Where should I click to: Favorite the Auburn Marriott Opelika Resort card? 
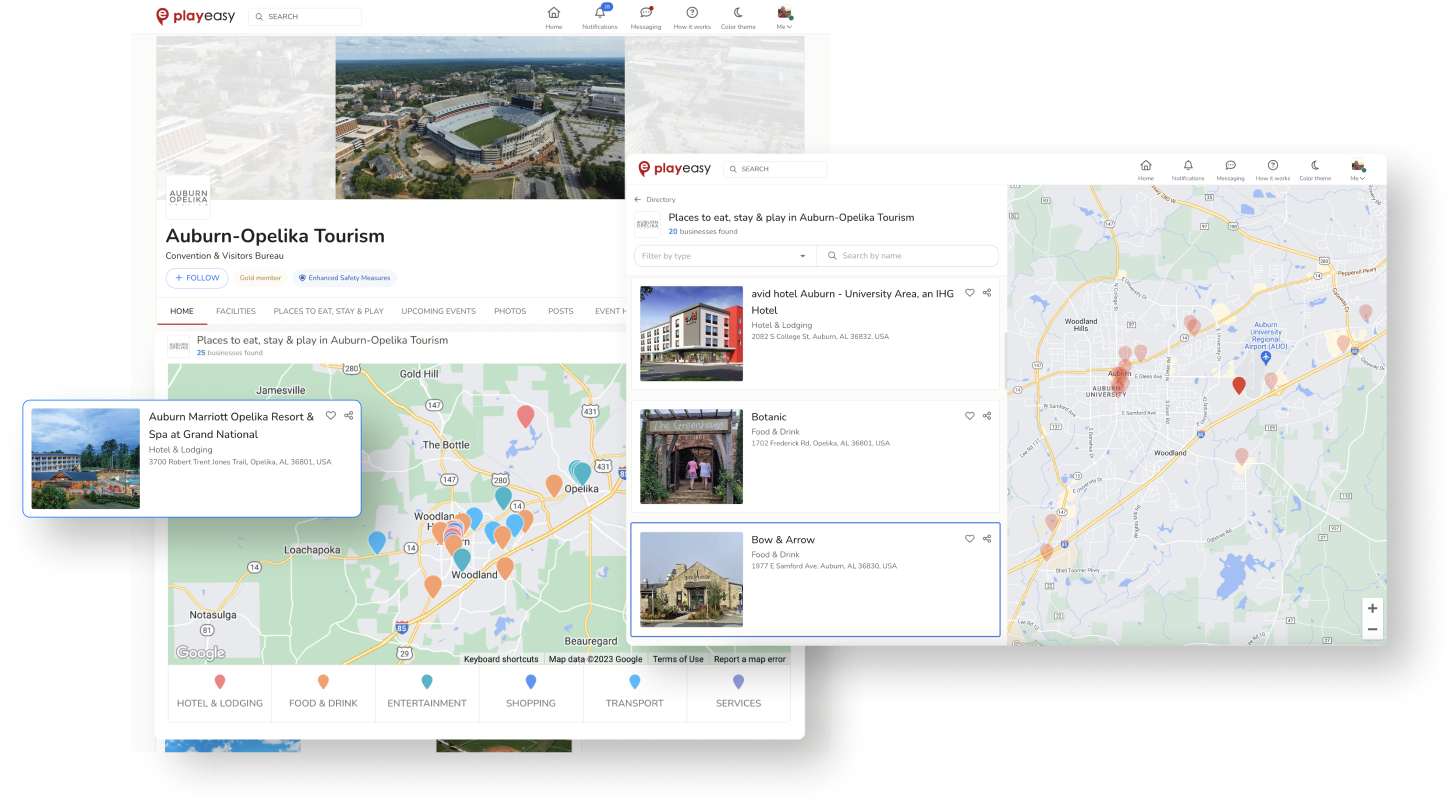(331, 416)
